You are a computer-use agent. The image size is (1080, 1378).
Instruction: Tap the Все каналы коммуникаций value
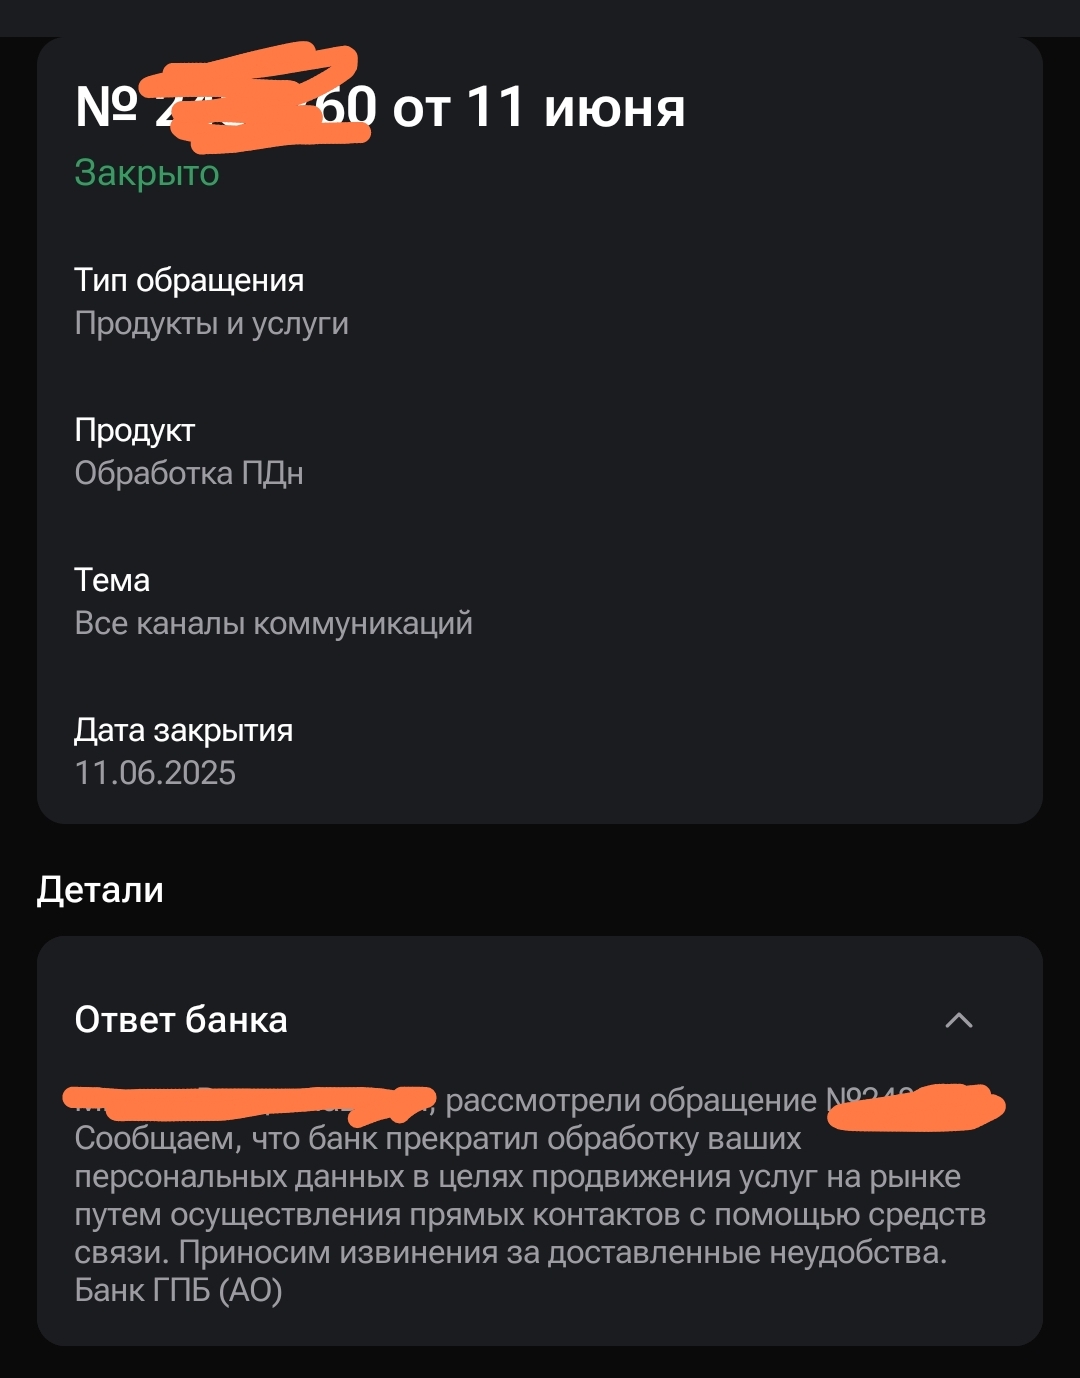pyautogui.click(x=273, y=623)
